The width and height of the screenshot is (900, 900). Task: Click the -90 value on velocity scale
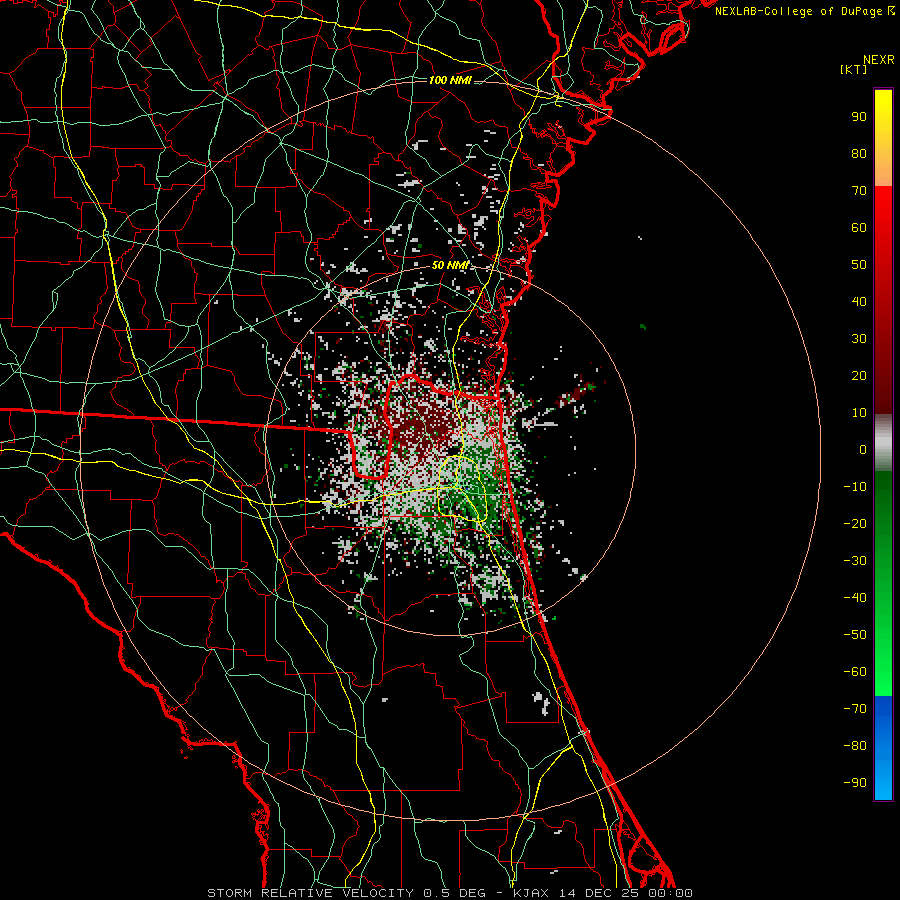[x=855, y=783]
